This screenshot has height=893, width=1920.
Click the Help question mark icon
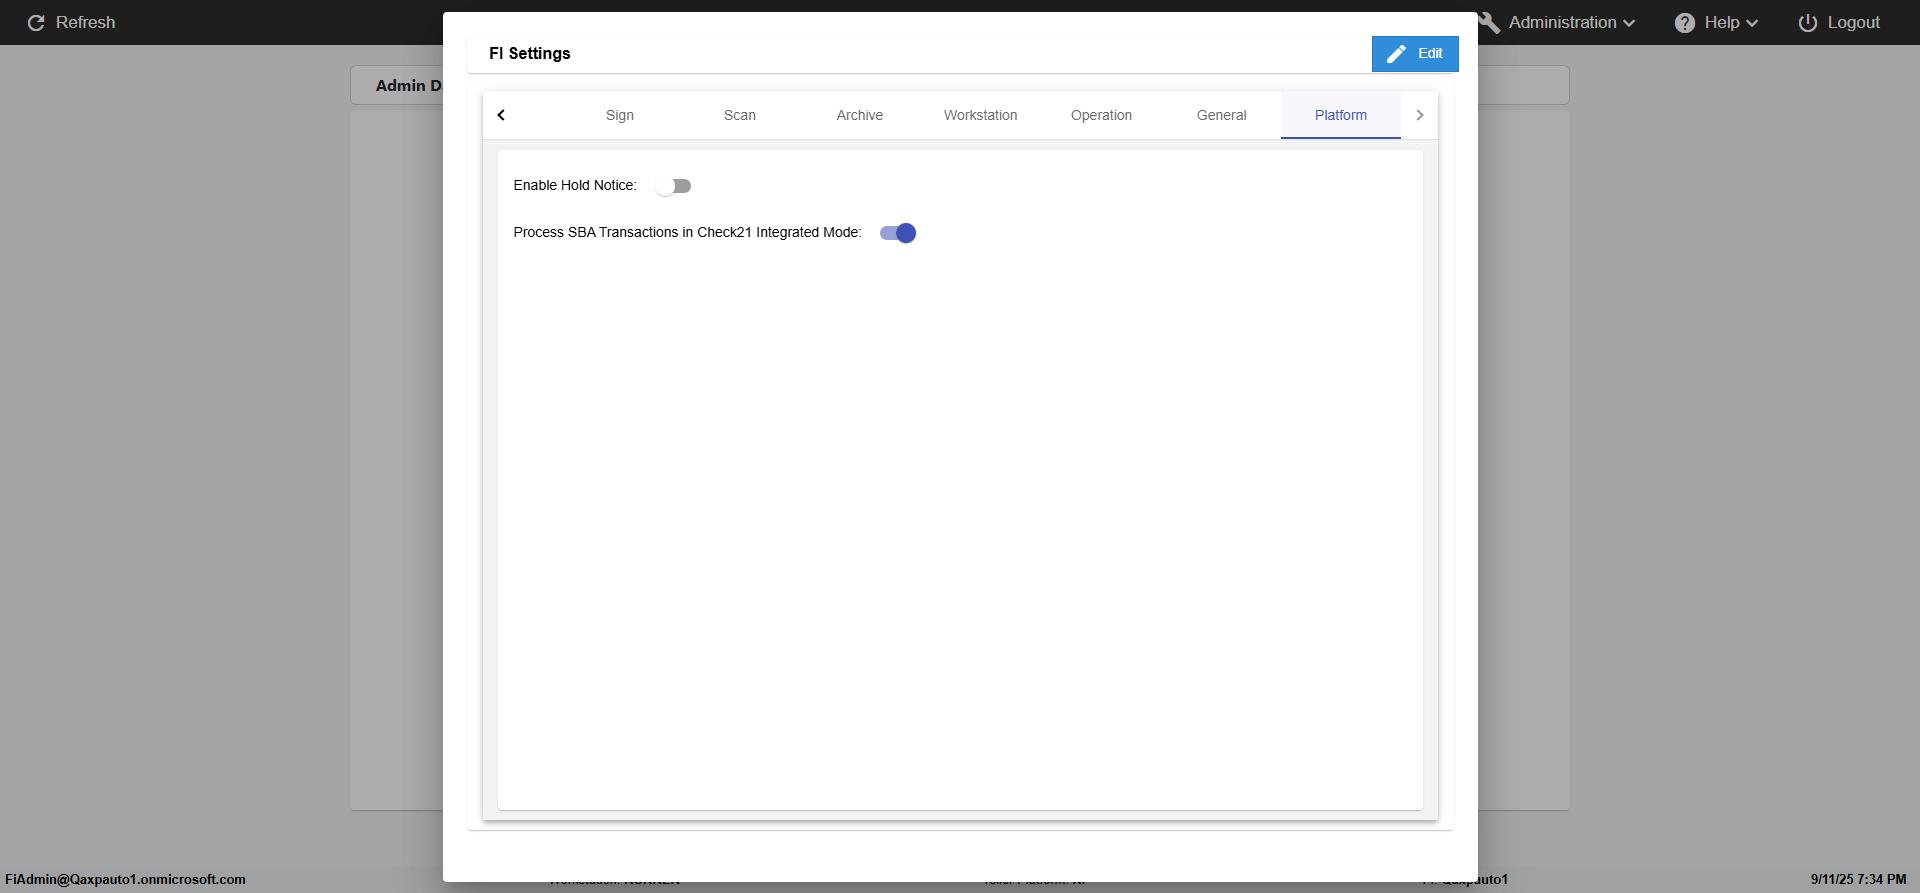[x=1685, y=22]
